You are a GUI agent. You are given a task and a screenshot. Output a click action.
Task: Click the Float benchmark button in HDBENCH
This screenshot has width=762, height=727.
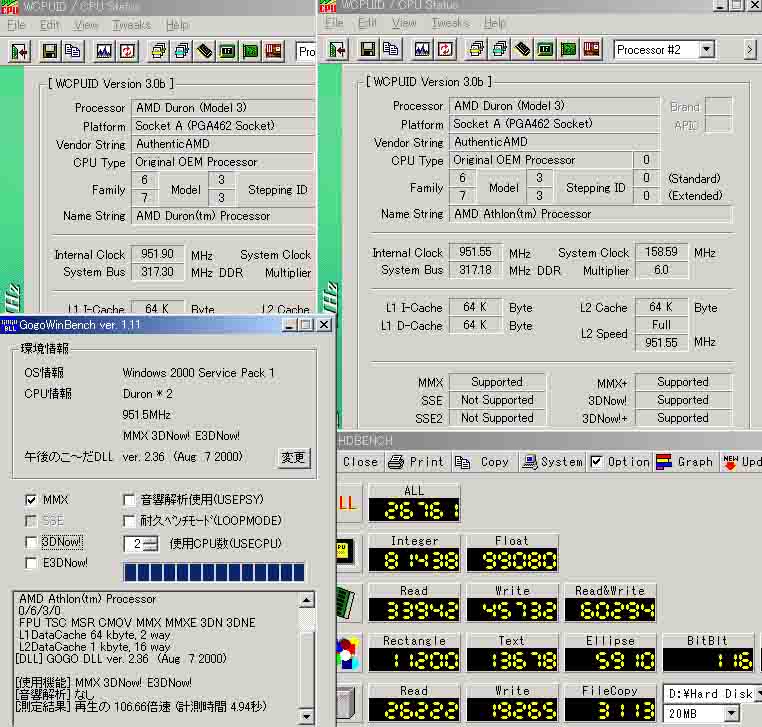[x=512, y=553]
